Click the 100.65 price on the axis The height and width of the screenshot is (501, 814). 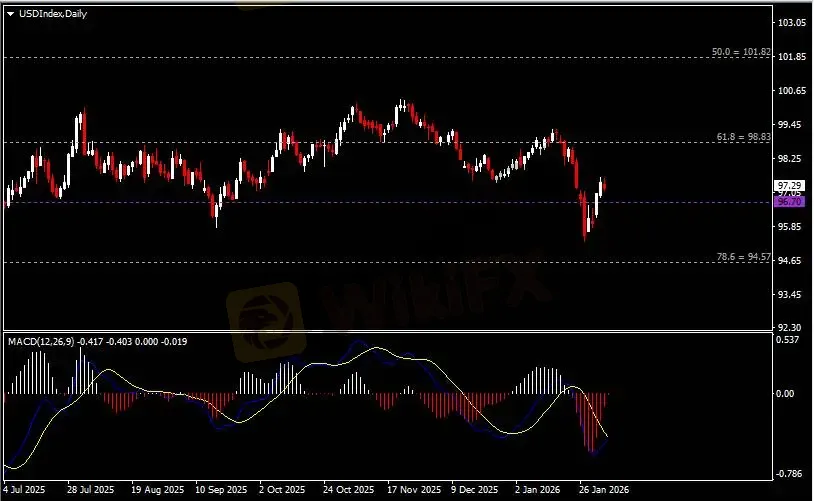point(791,91)
